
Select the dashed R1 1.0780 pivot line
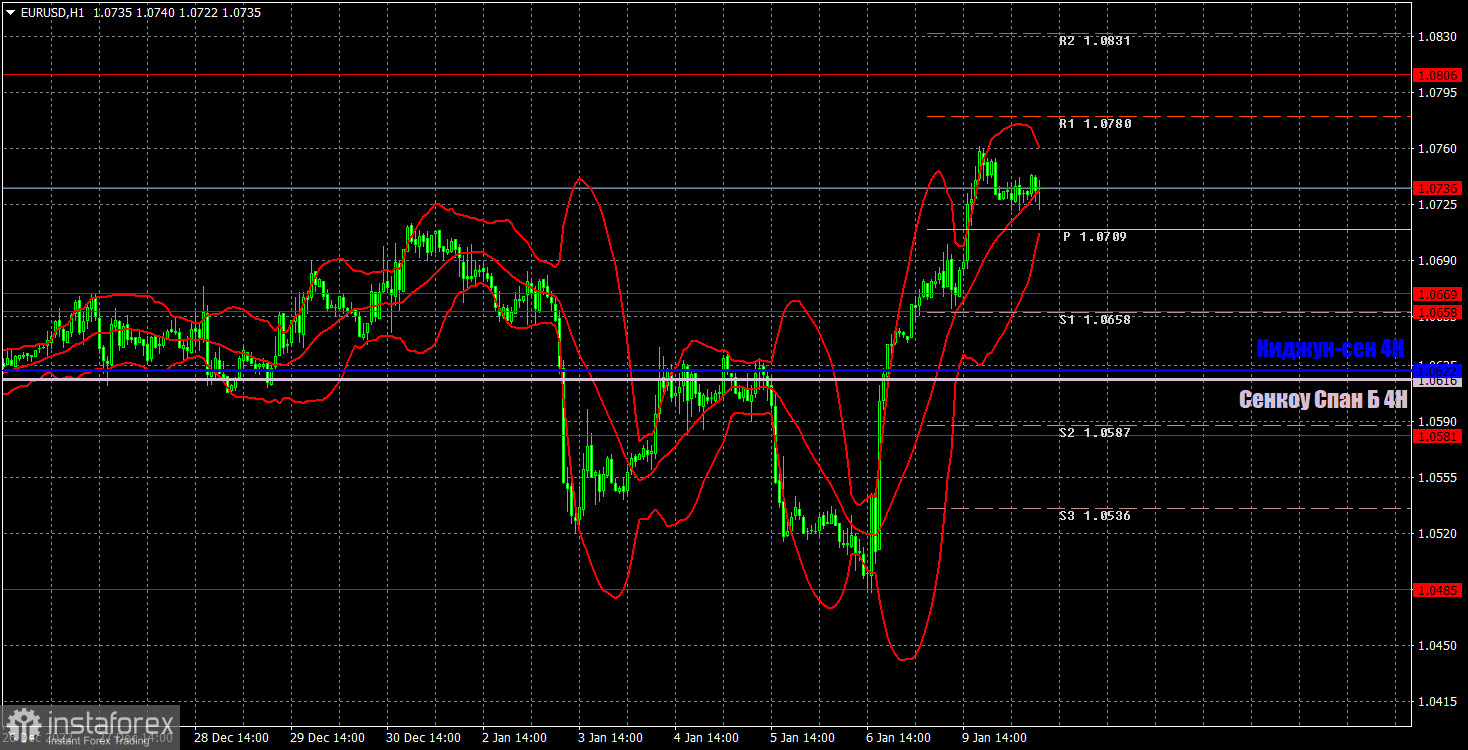(1168, 117)
